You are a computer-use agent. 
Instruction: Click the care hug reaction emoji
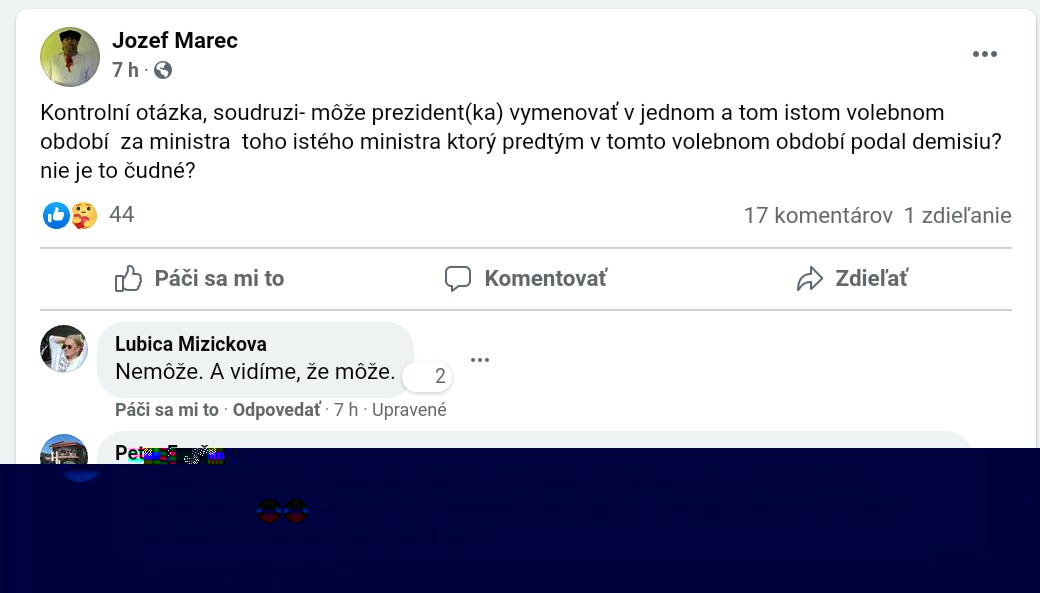pyautogui.click(x=84, y=215)
